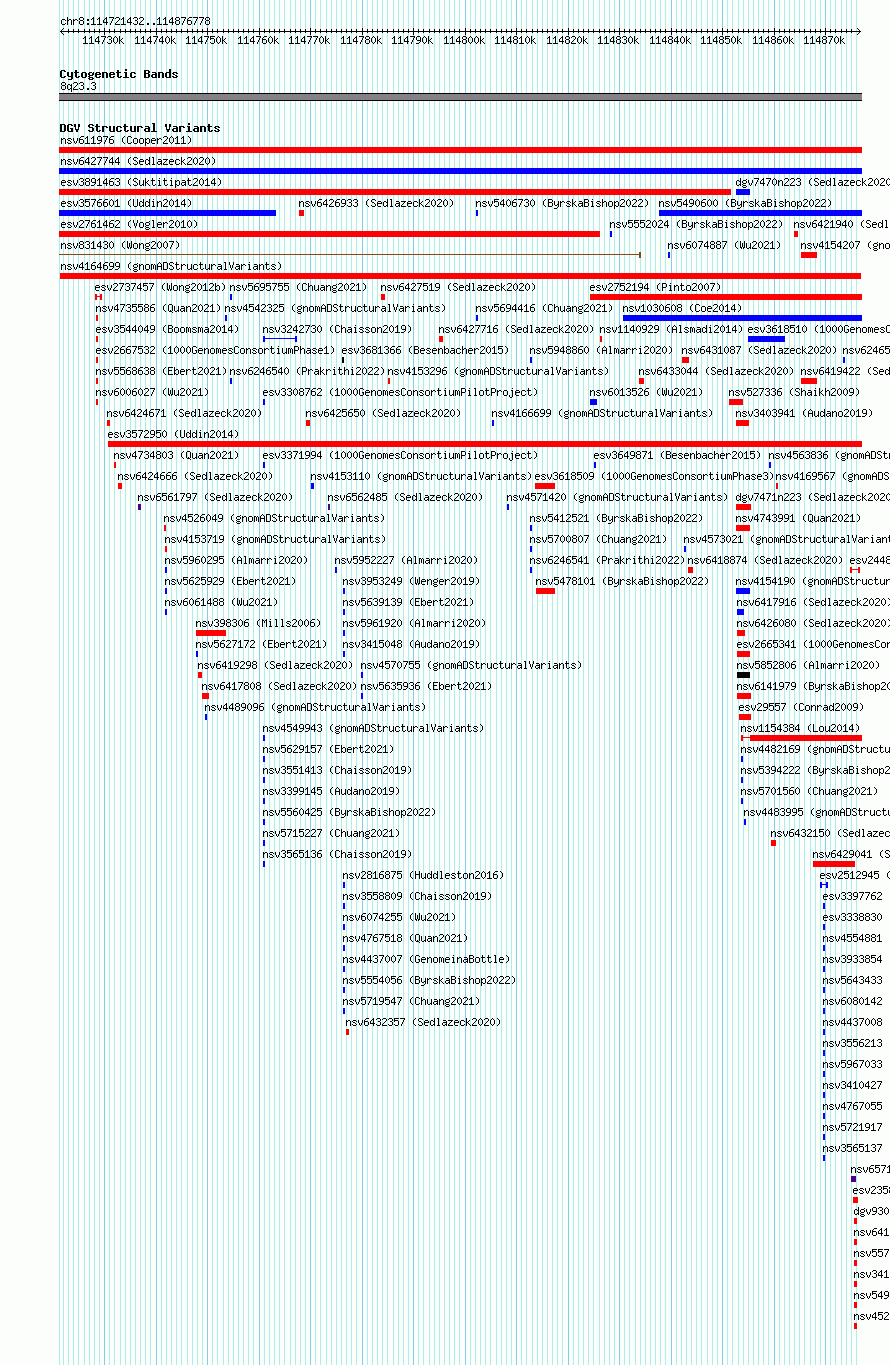Select esv2752194 (Pinto2007) label

[x=655, y=287]
